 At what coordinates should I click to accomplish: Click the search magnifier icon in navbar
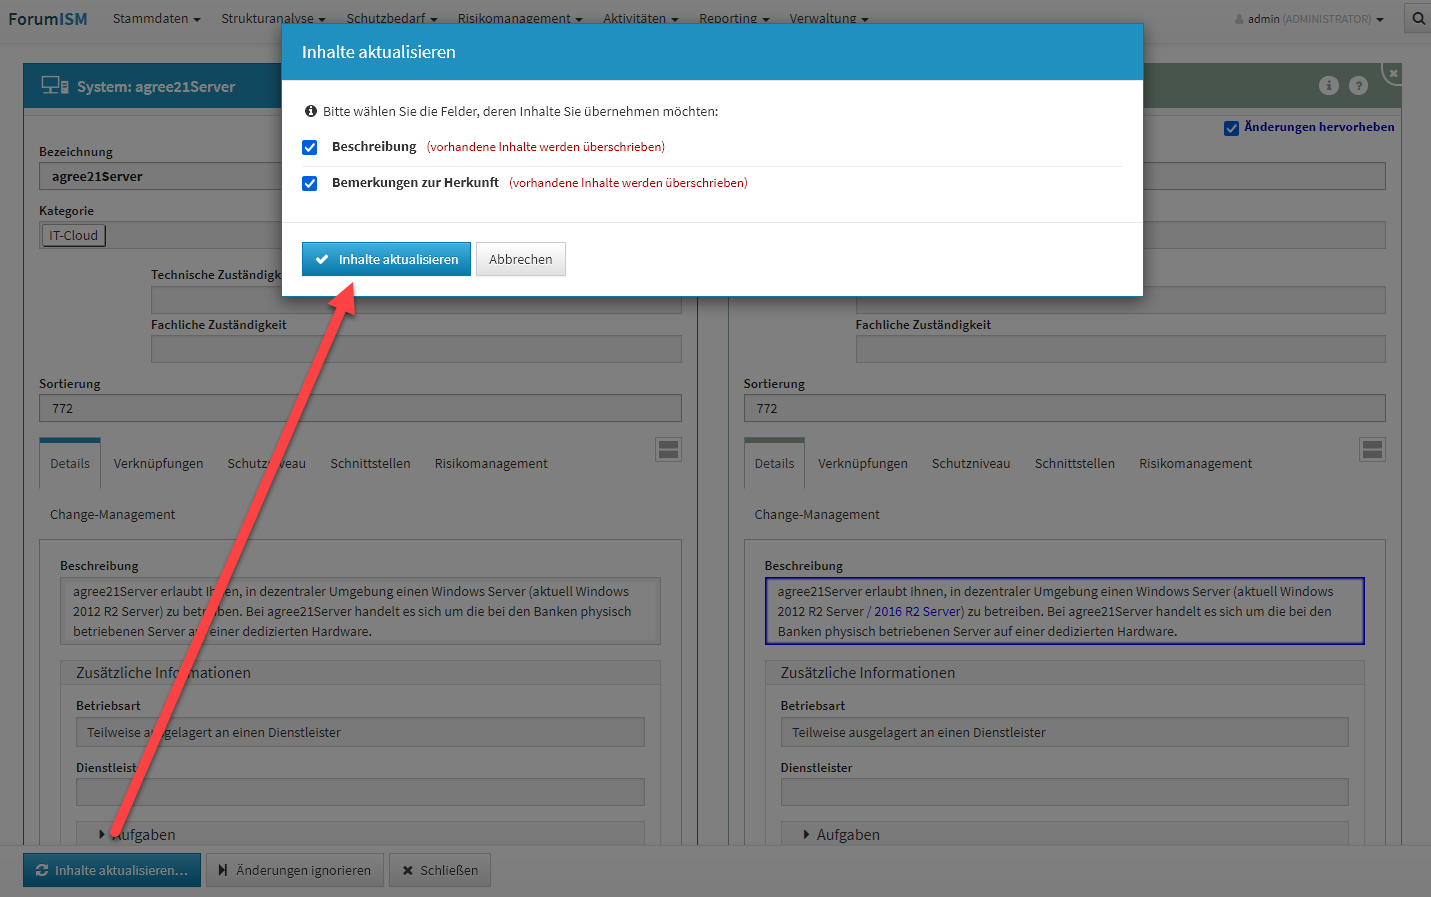[x=1419, y=18]
